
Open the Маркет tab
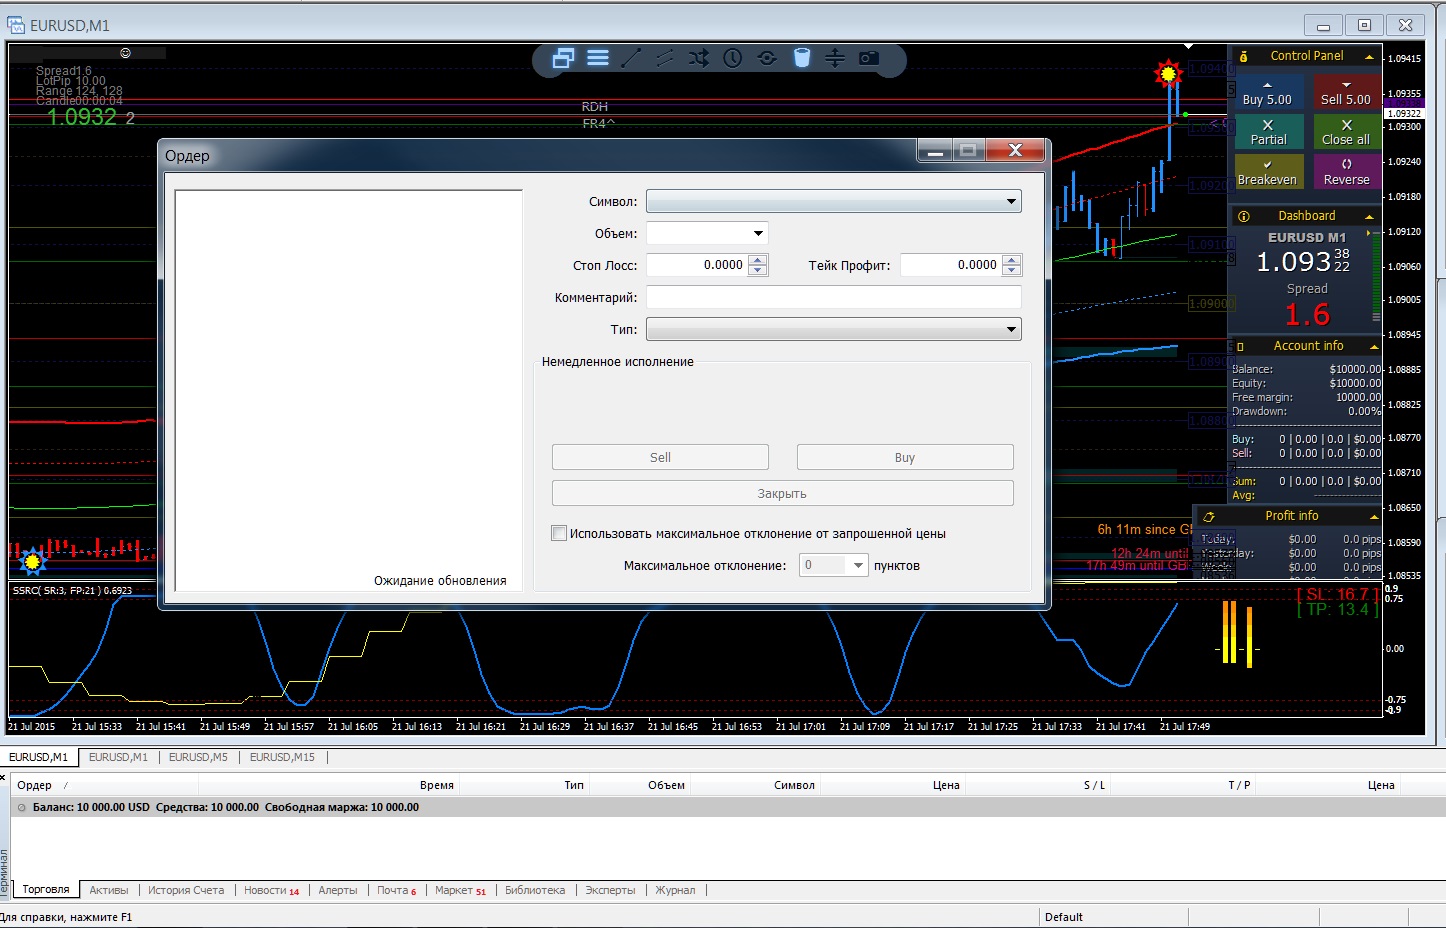(460, 890)
